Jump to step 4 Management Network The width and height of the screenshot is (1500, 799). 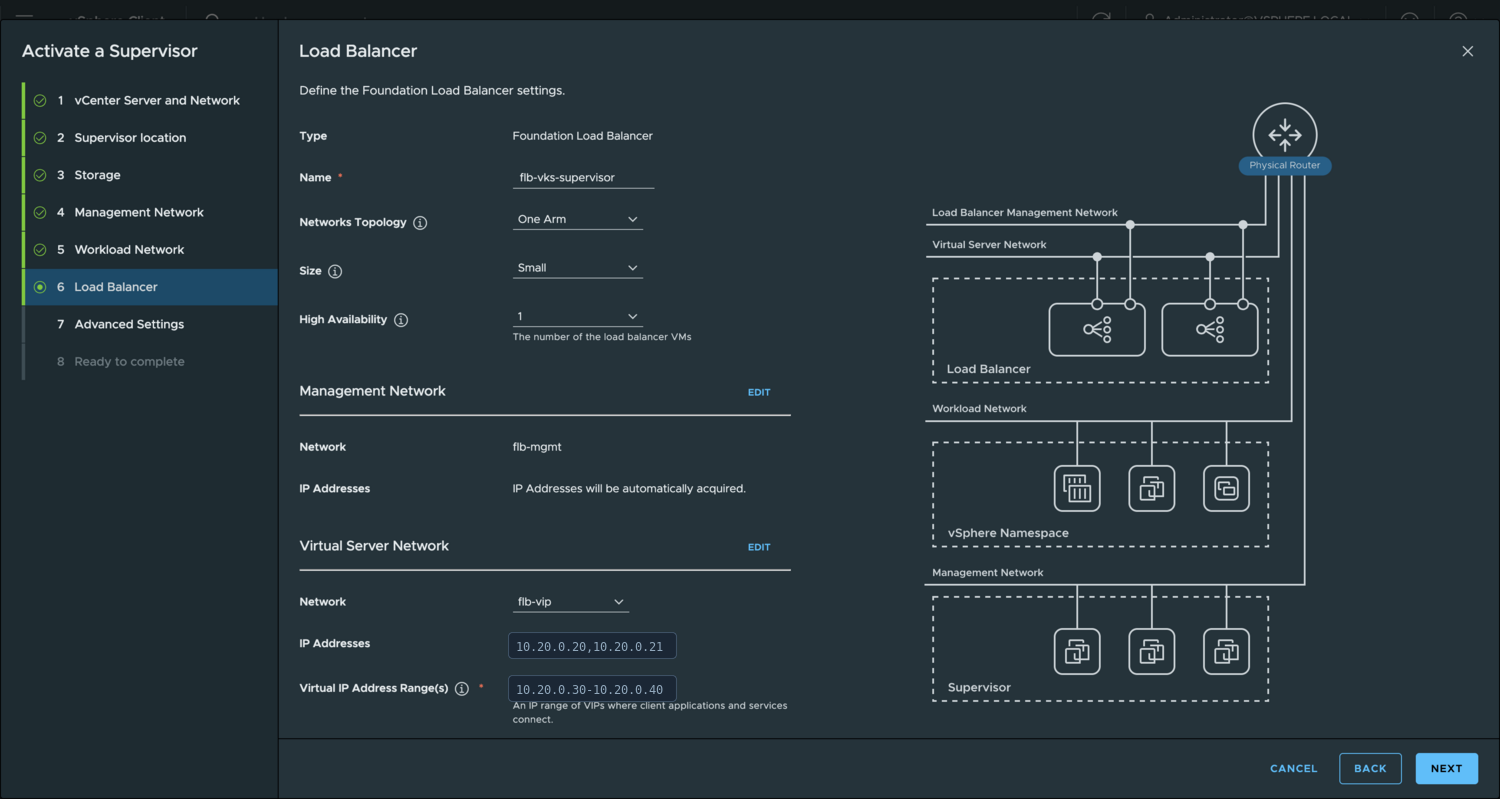tap(150, 212)
